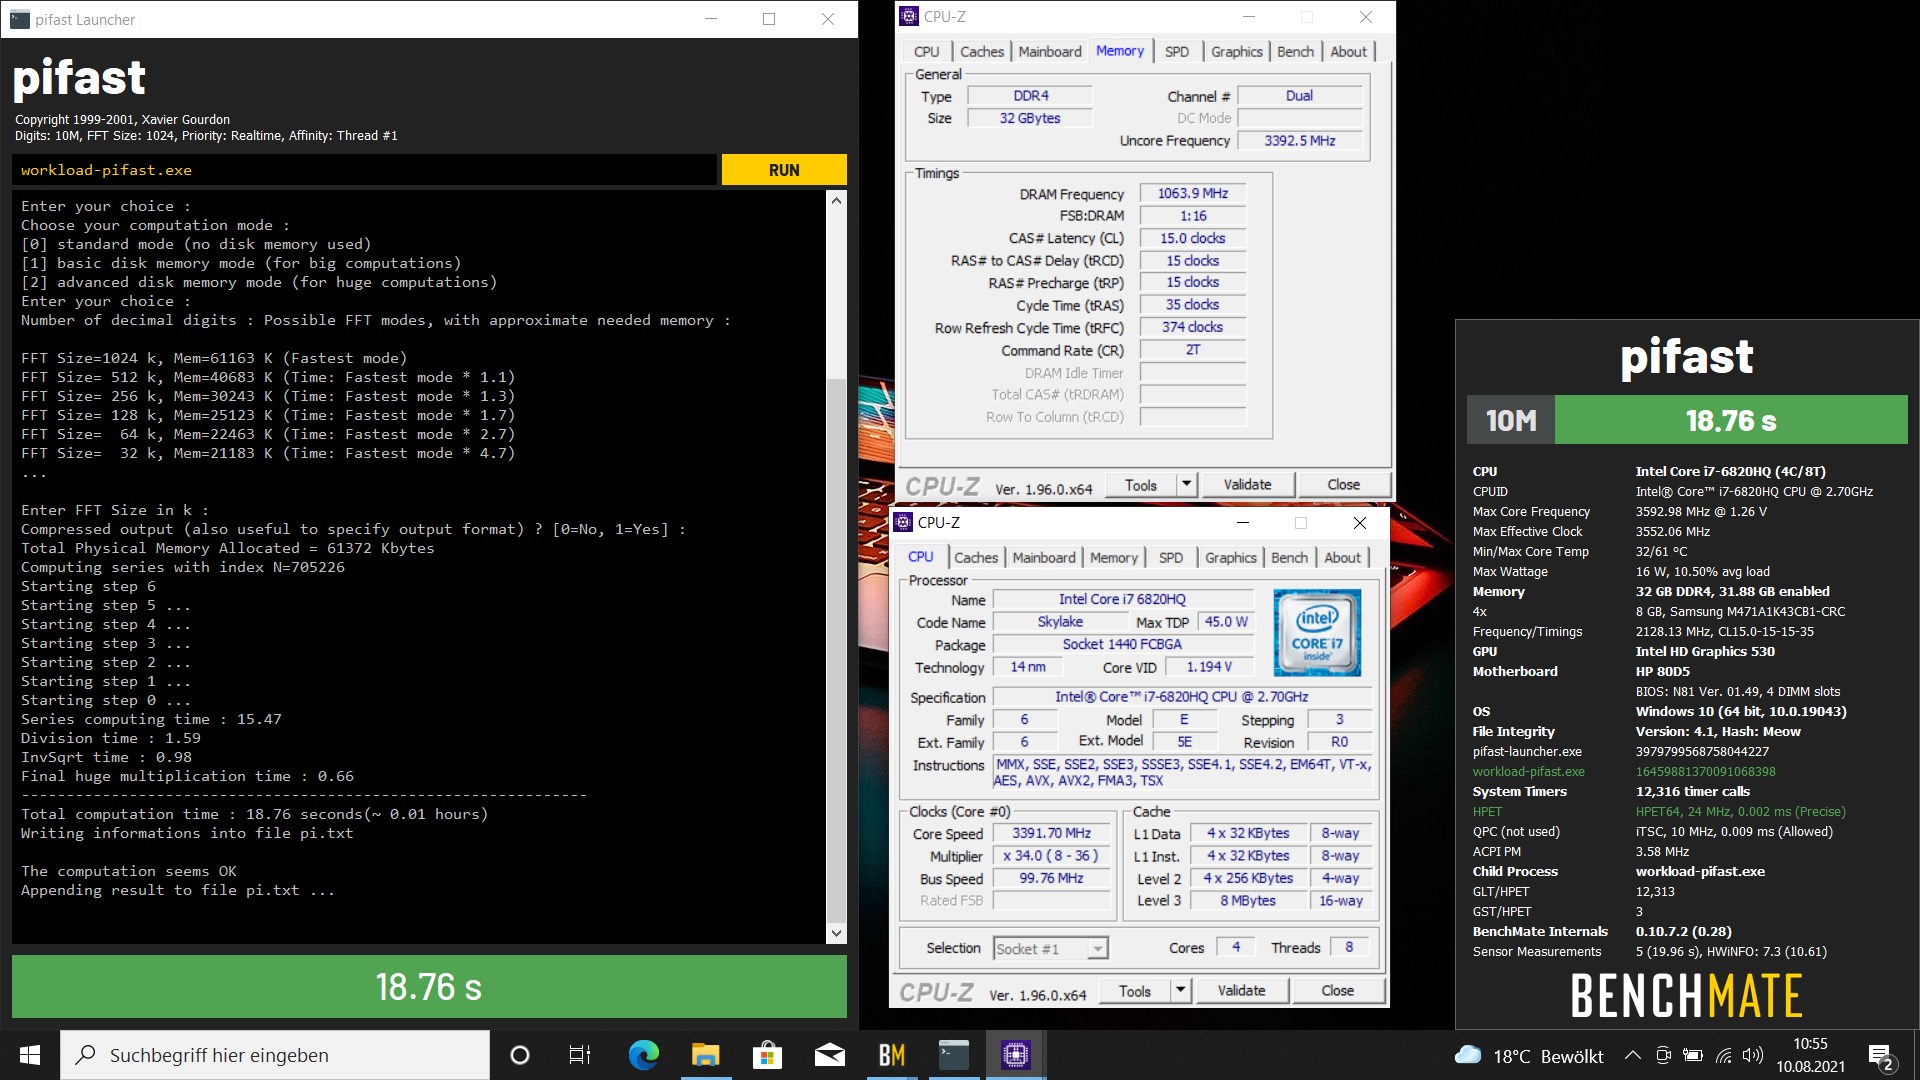Image resolution: width=1920 pixels, height=1080 pixels.
Task: Open the volume speaker tray icon
Action: tap(1752, 1055)
